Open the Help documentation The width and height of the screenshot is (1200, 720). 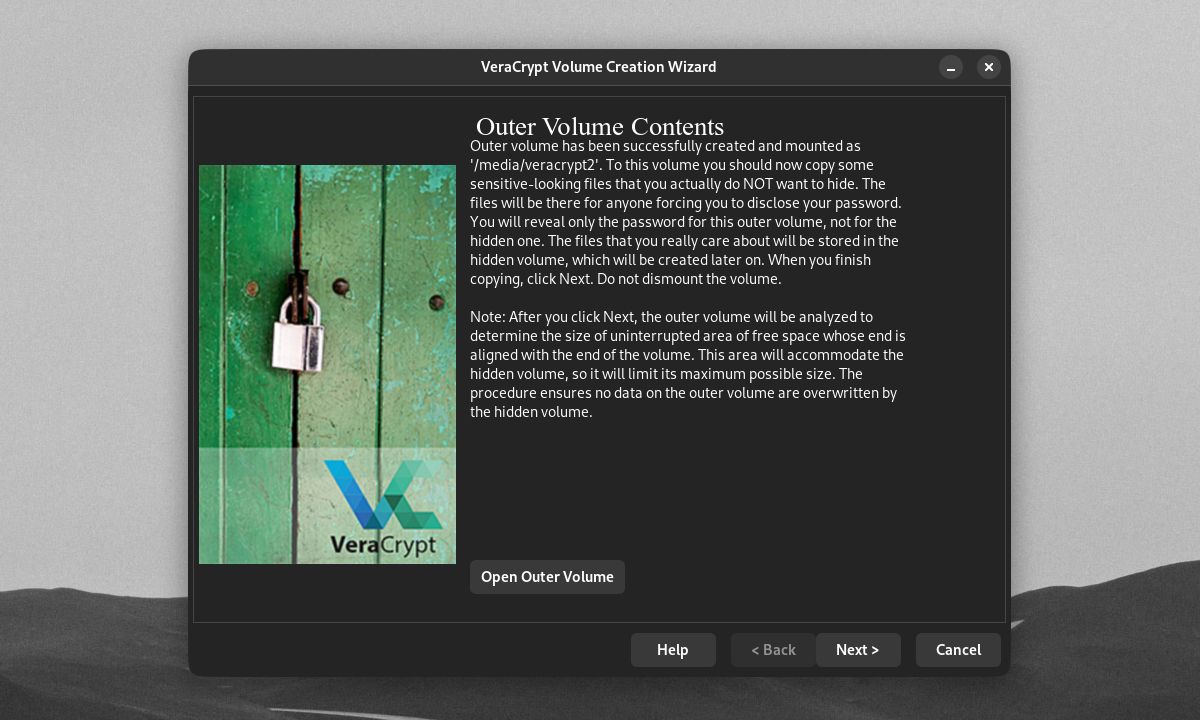click(673, 650)
